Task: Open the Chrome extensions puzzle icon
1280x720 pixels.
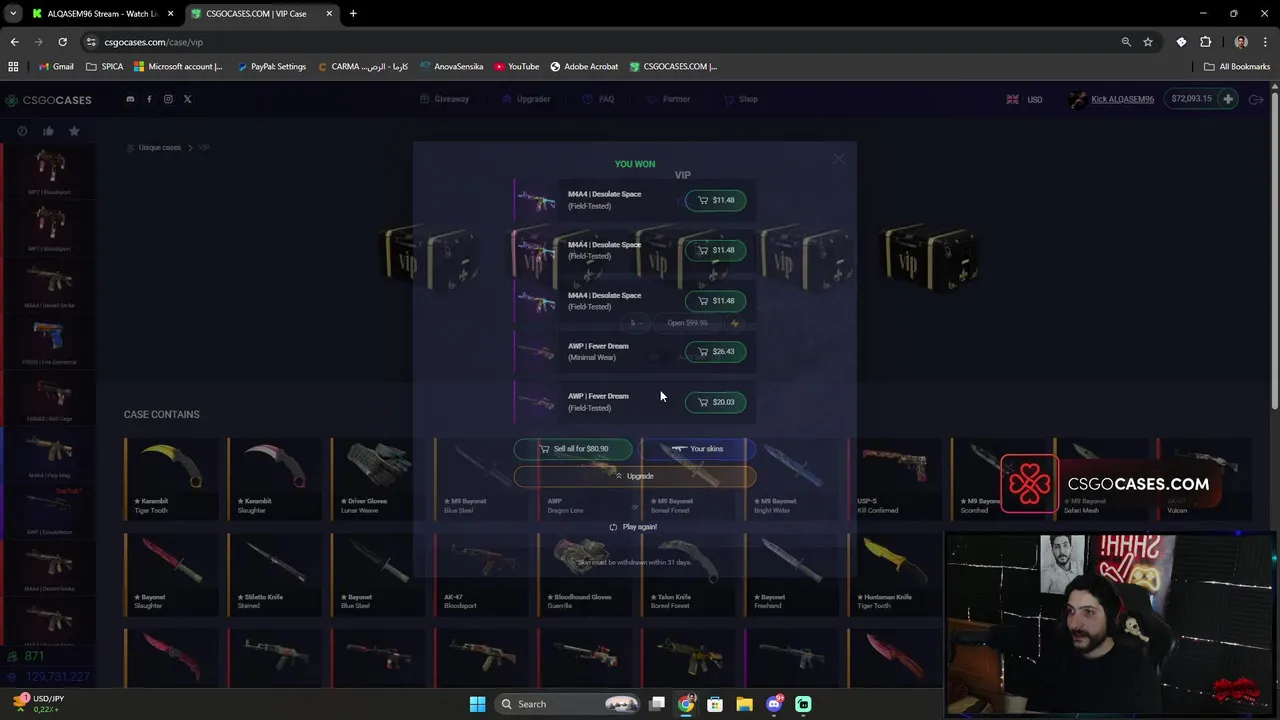Action: [1205, 42]
